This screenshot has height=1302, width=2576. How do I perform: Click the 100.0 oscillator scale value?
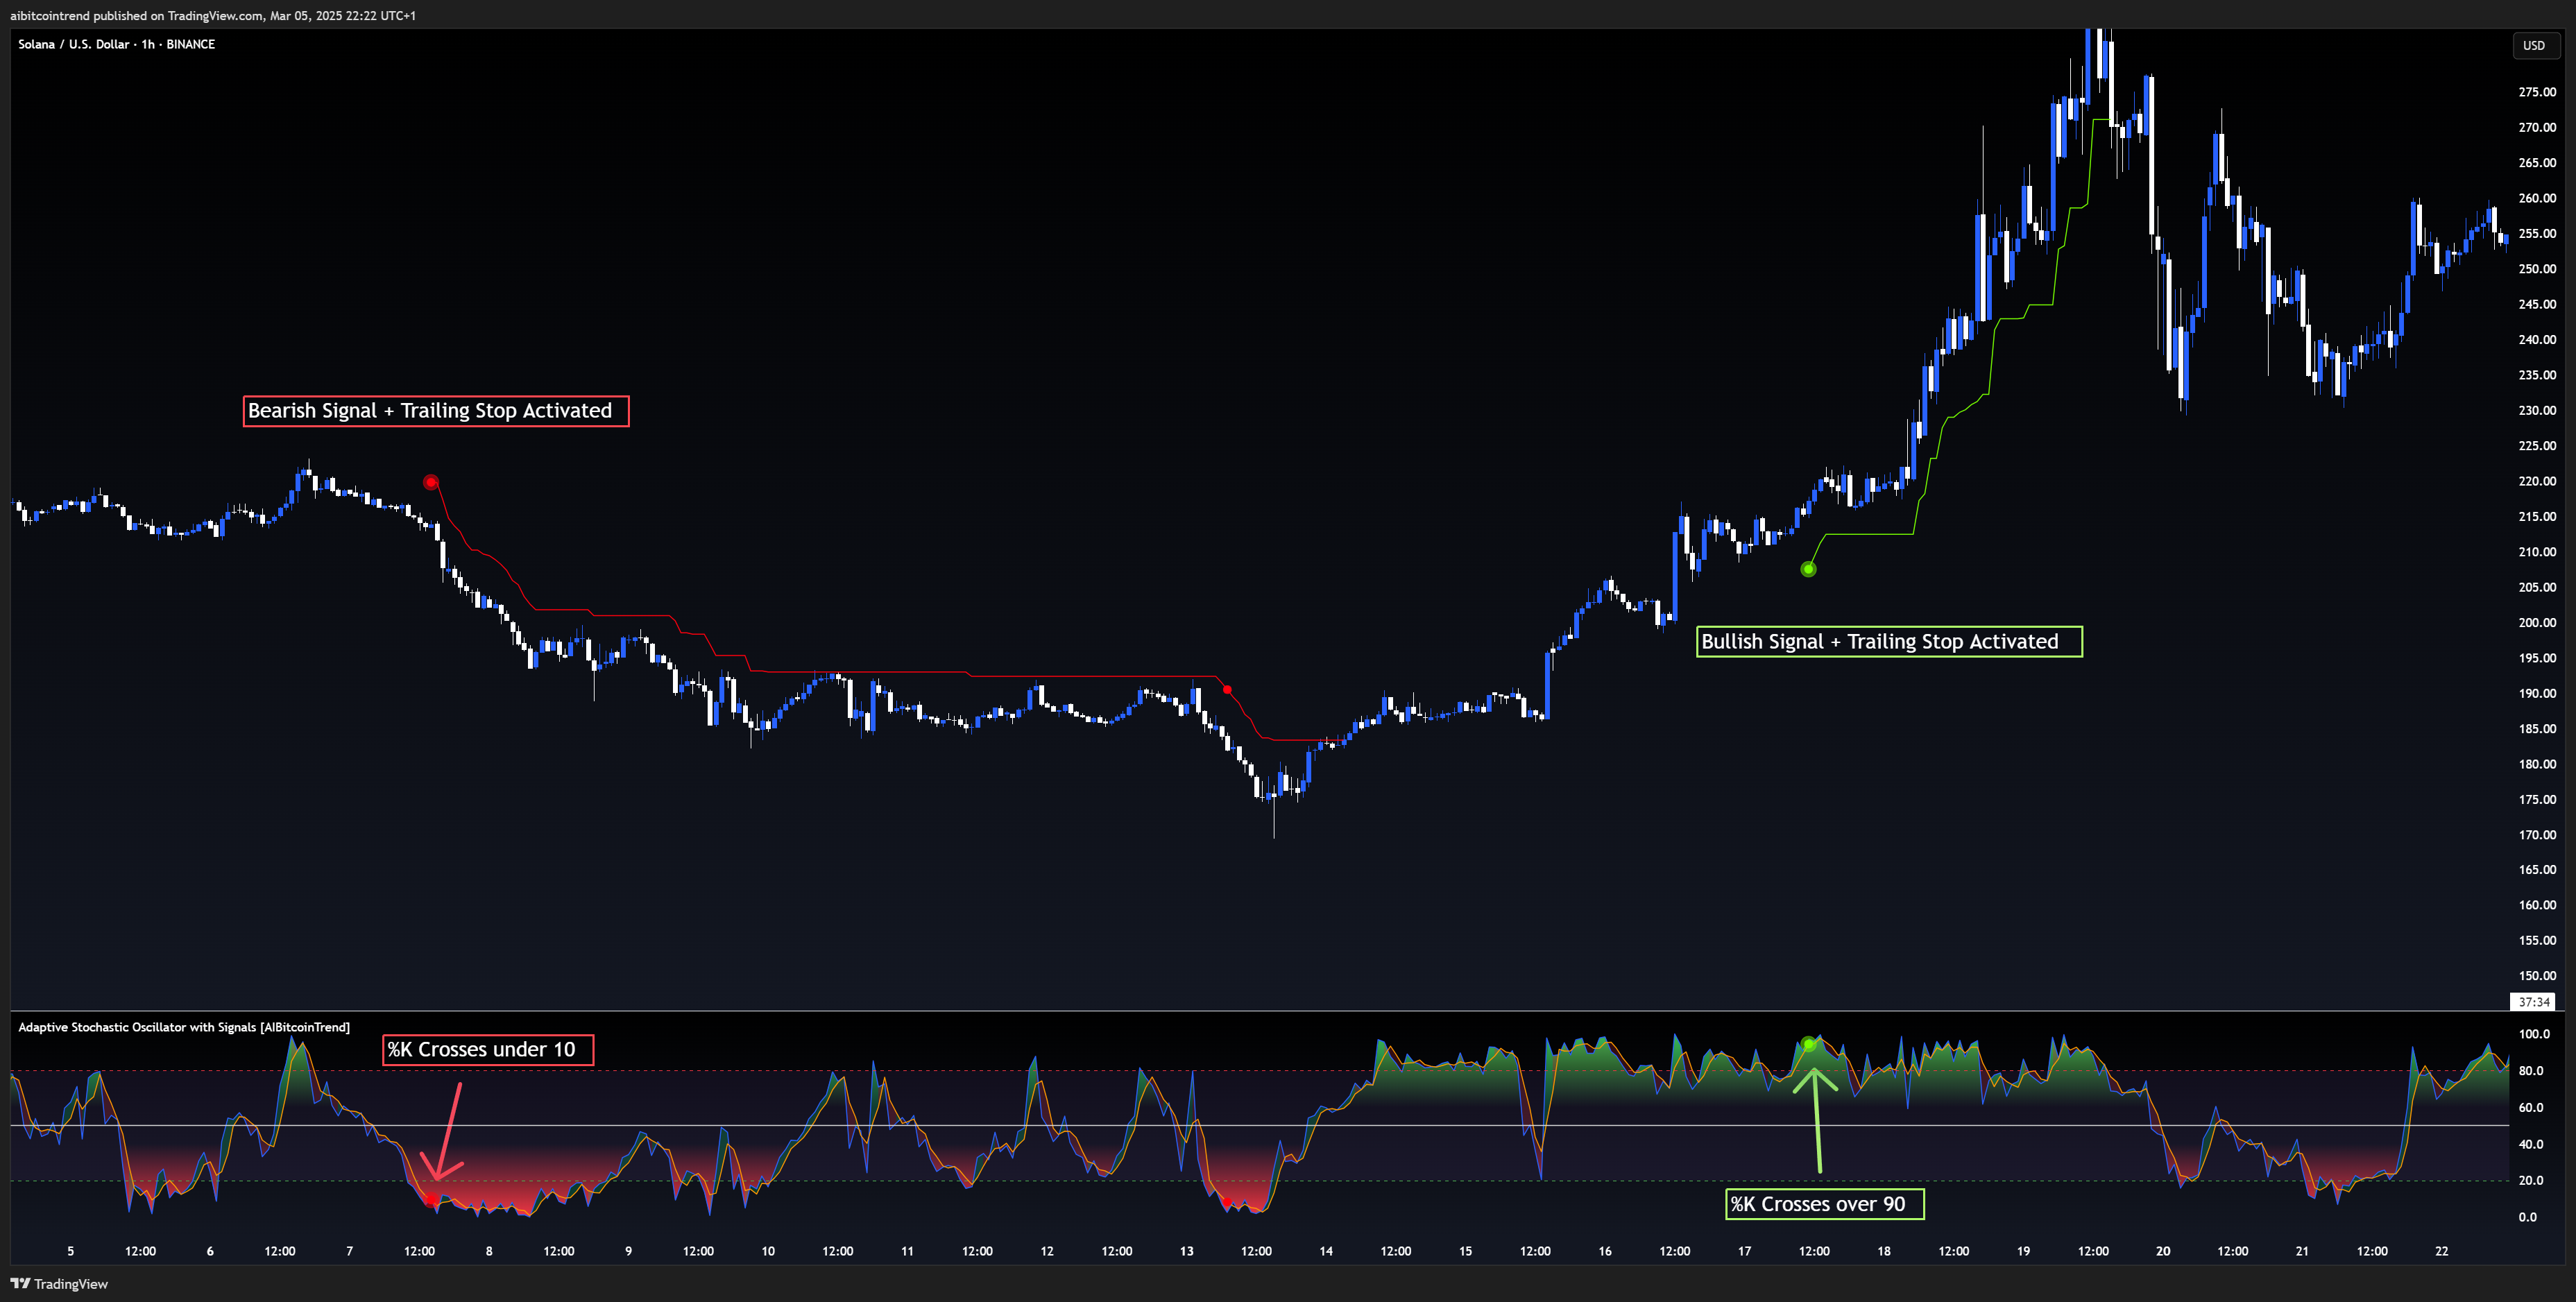pos(2534,1034)
